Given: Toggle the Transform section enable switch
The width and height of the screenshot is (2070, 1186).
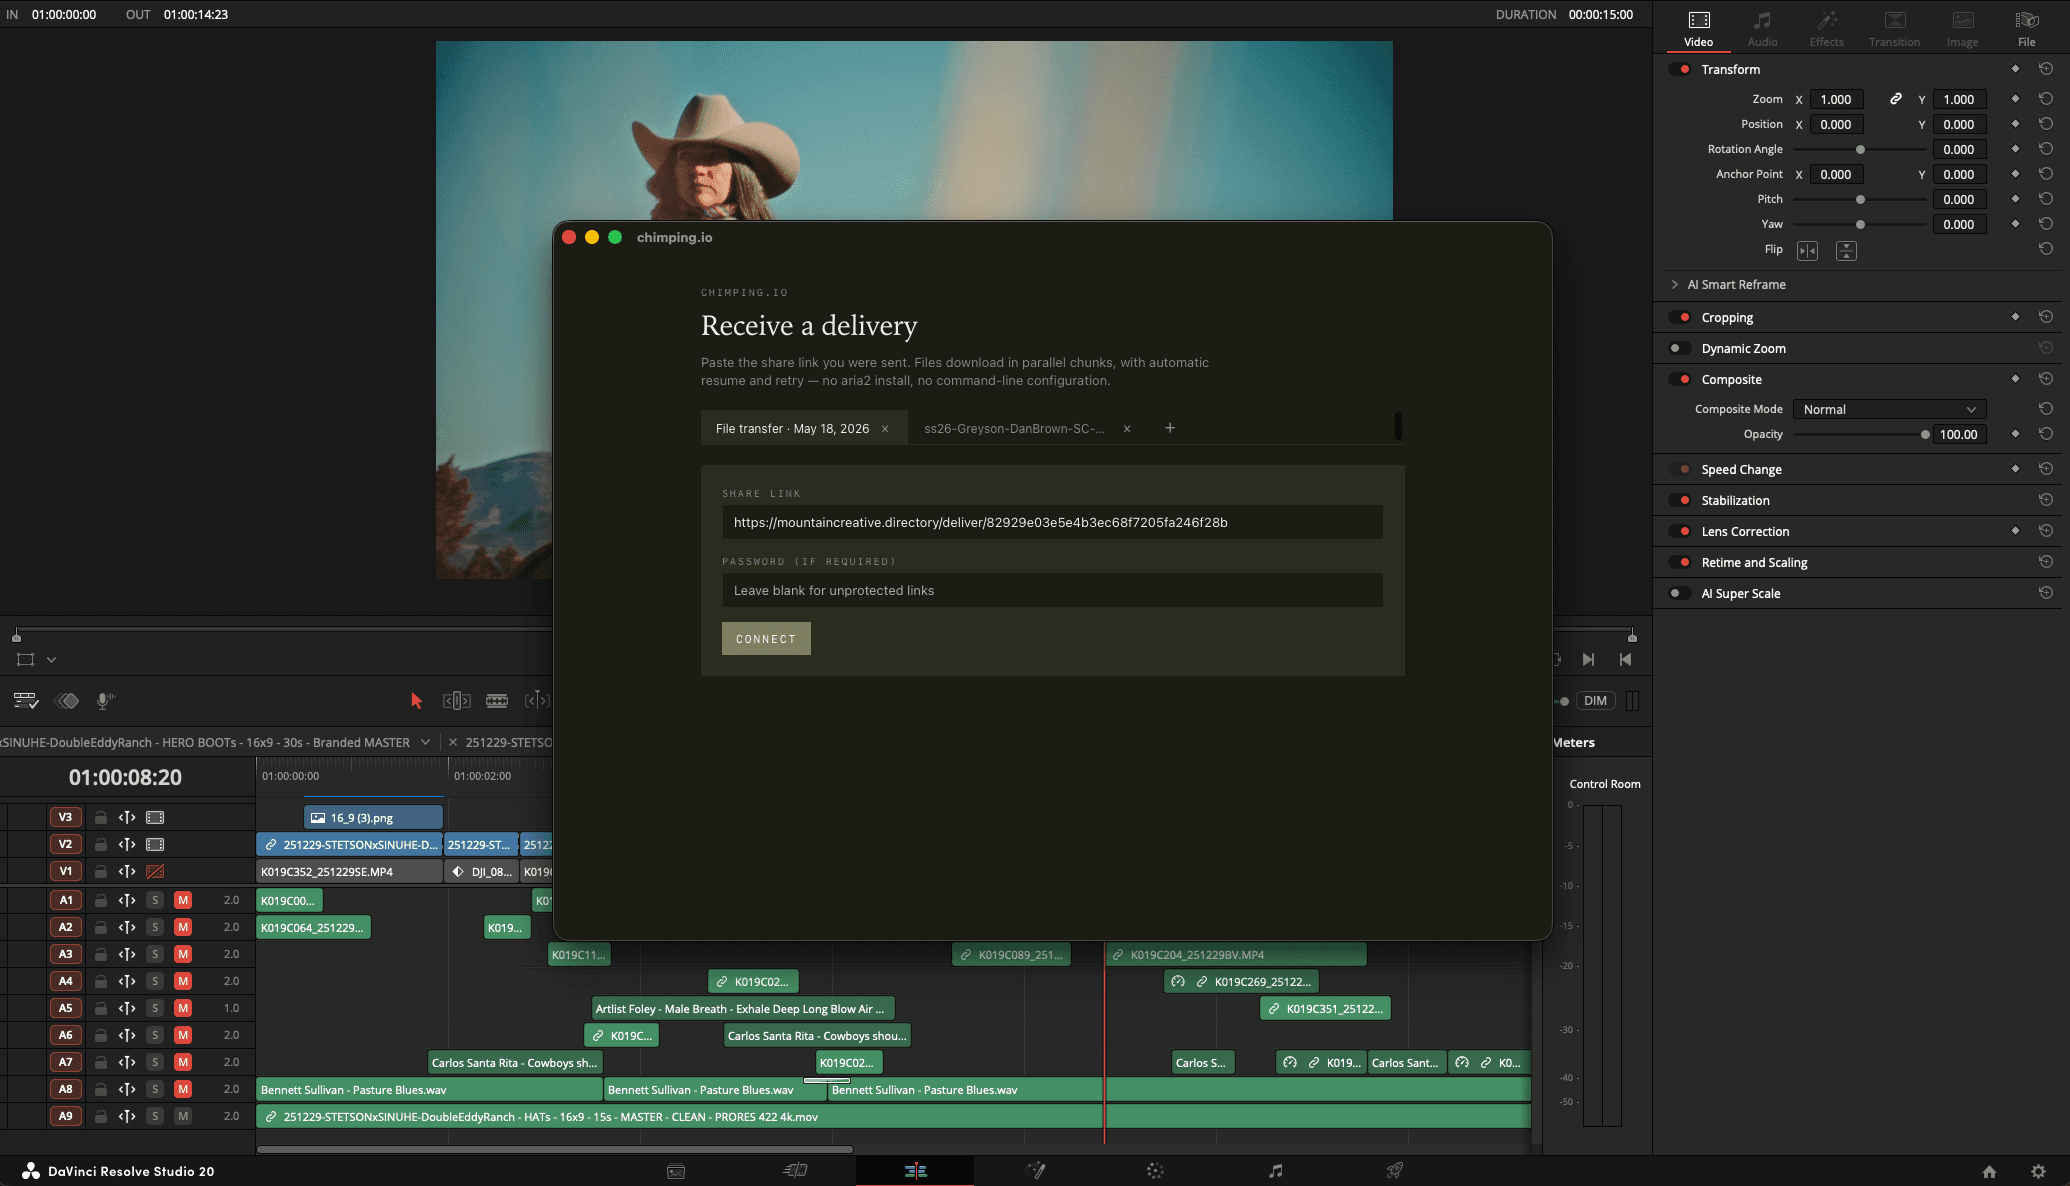Looking at the screenshot, I should click(x=1681, y=69).
